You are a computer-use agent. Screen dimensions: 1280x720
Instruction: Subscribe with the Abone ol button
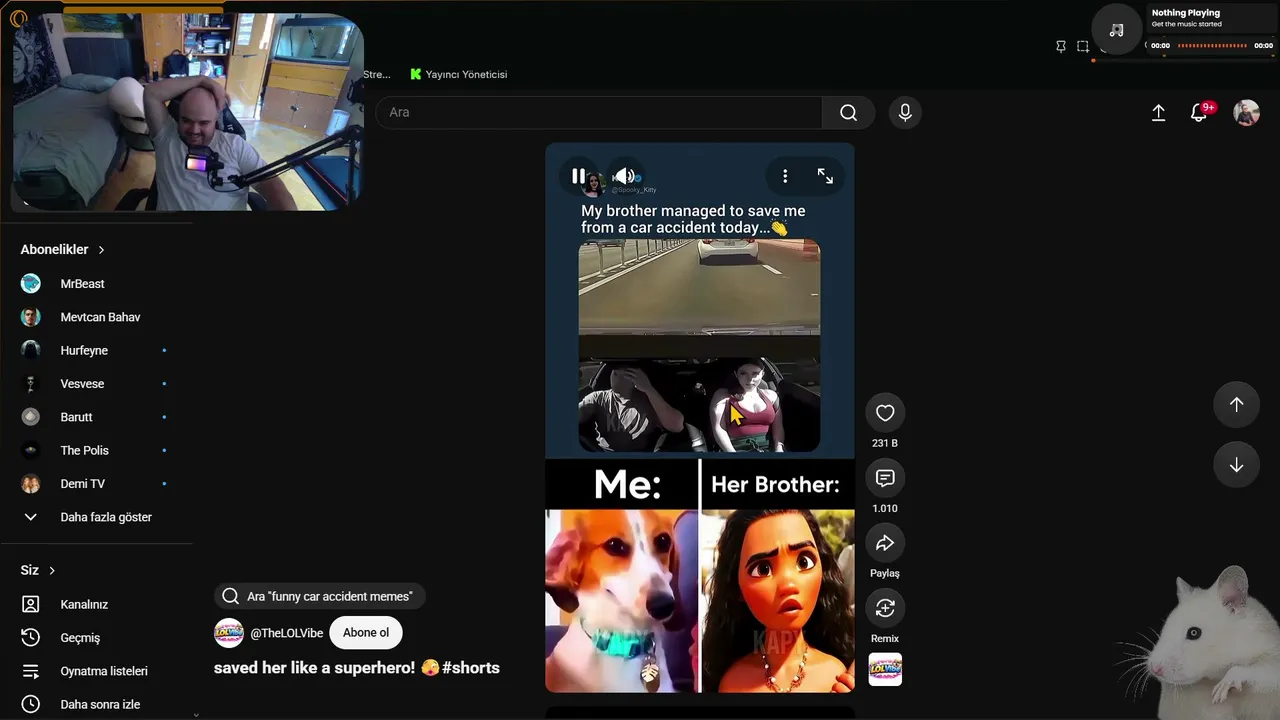[x=366, y=633]
